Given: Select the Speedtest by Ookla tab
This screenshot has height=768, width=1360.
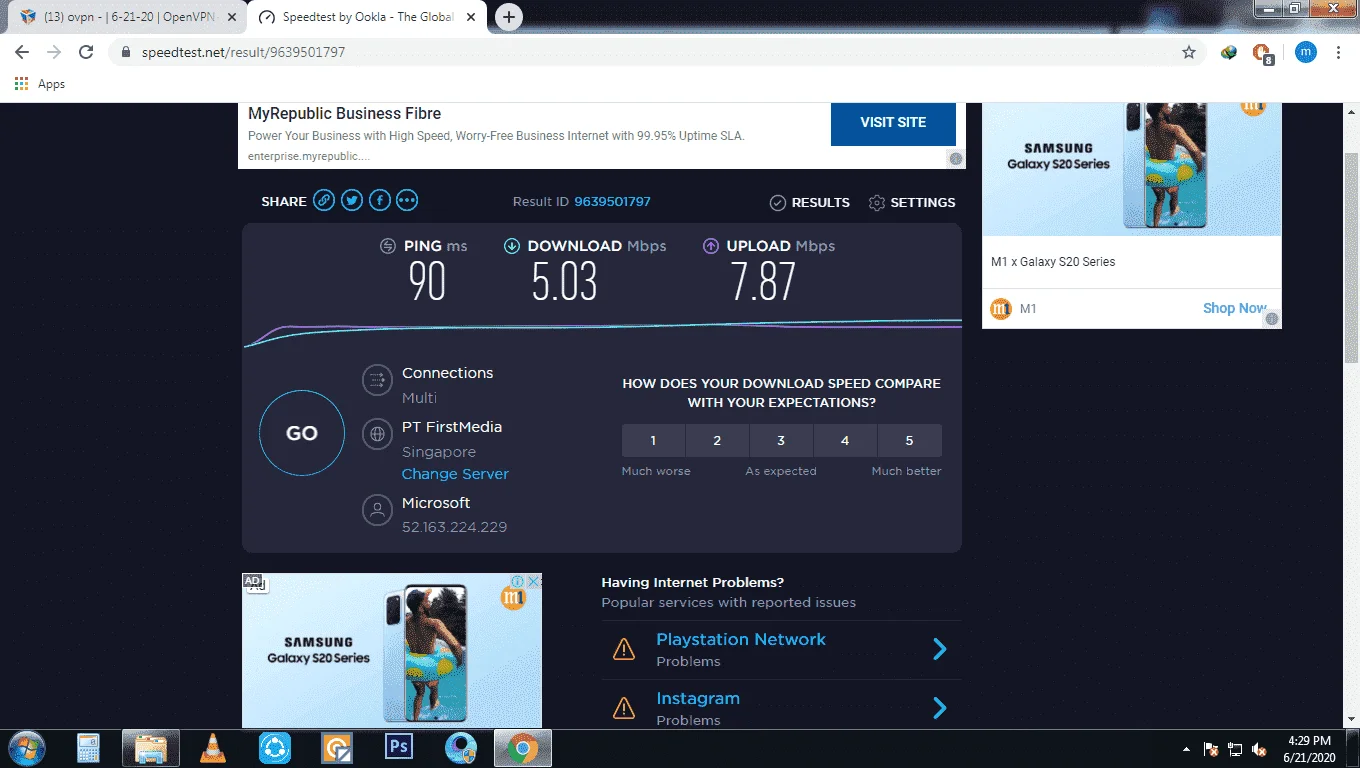Looking at the screenshot, I should click(366, 17).
